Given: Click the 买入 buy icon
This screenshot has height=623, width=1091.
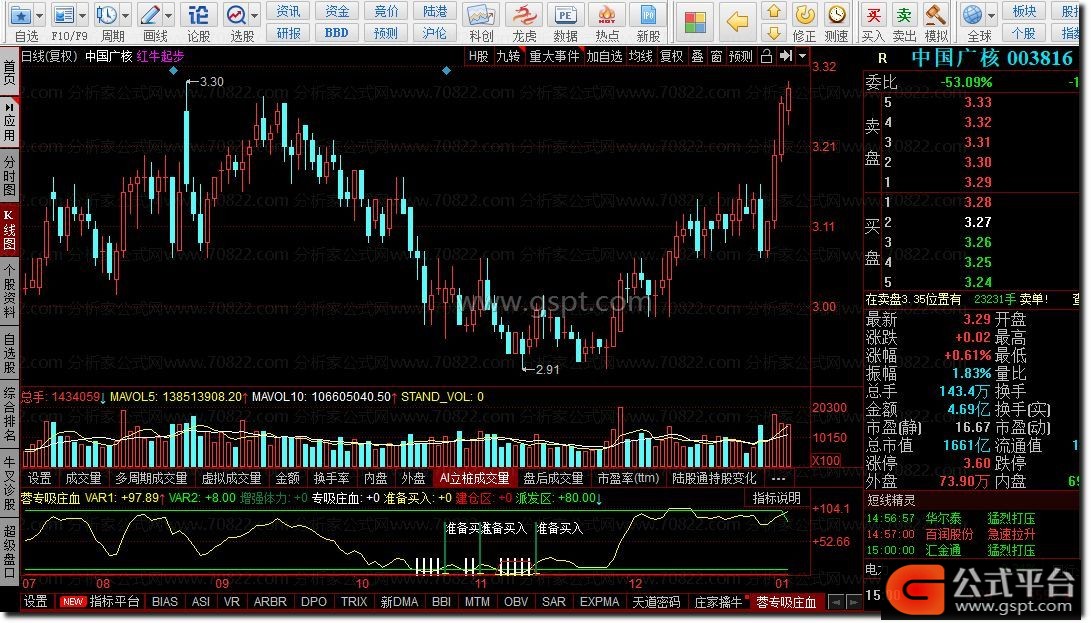Looking at the screenshot, I should (873, 15).
